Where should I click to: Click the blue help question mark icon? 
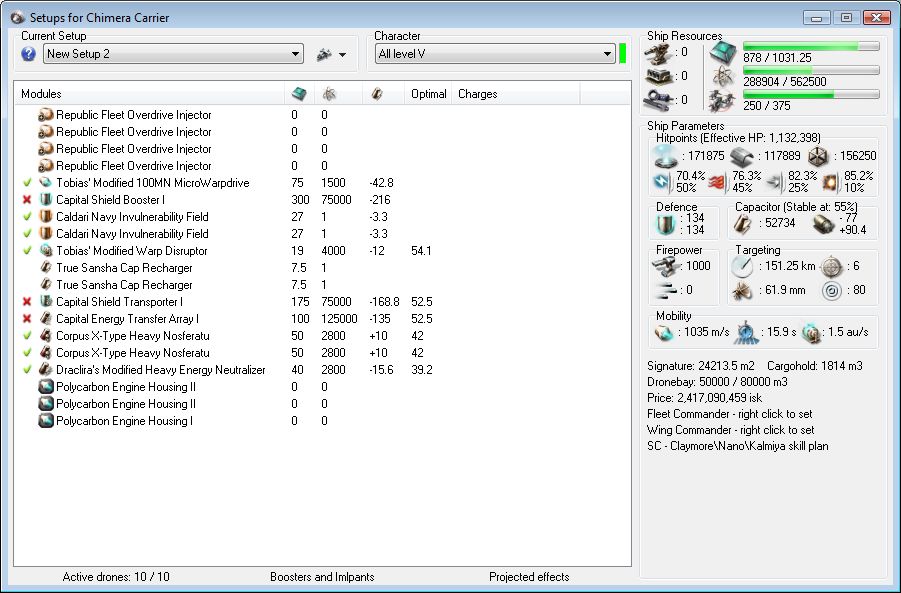[x=28, y=54]
